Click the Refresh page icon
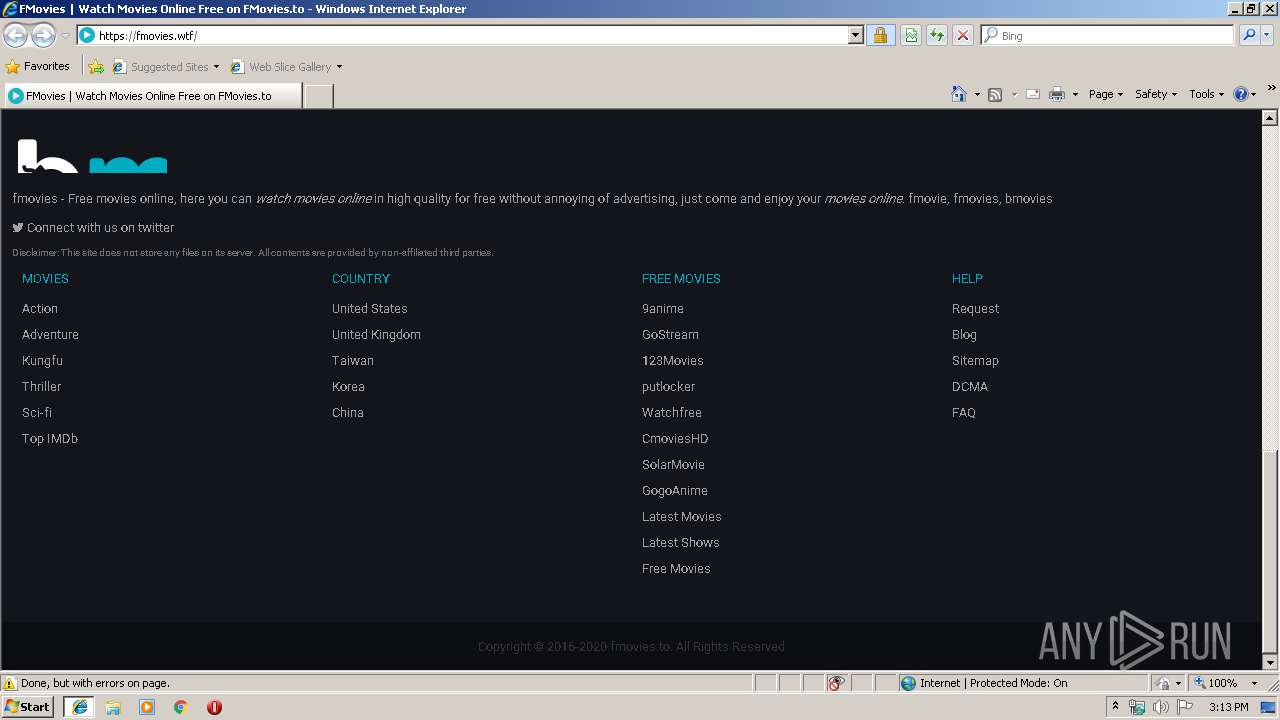The width and height of the screenshot is (1280, 720). click(937, 35)
